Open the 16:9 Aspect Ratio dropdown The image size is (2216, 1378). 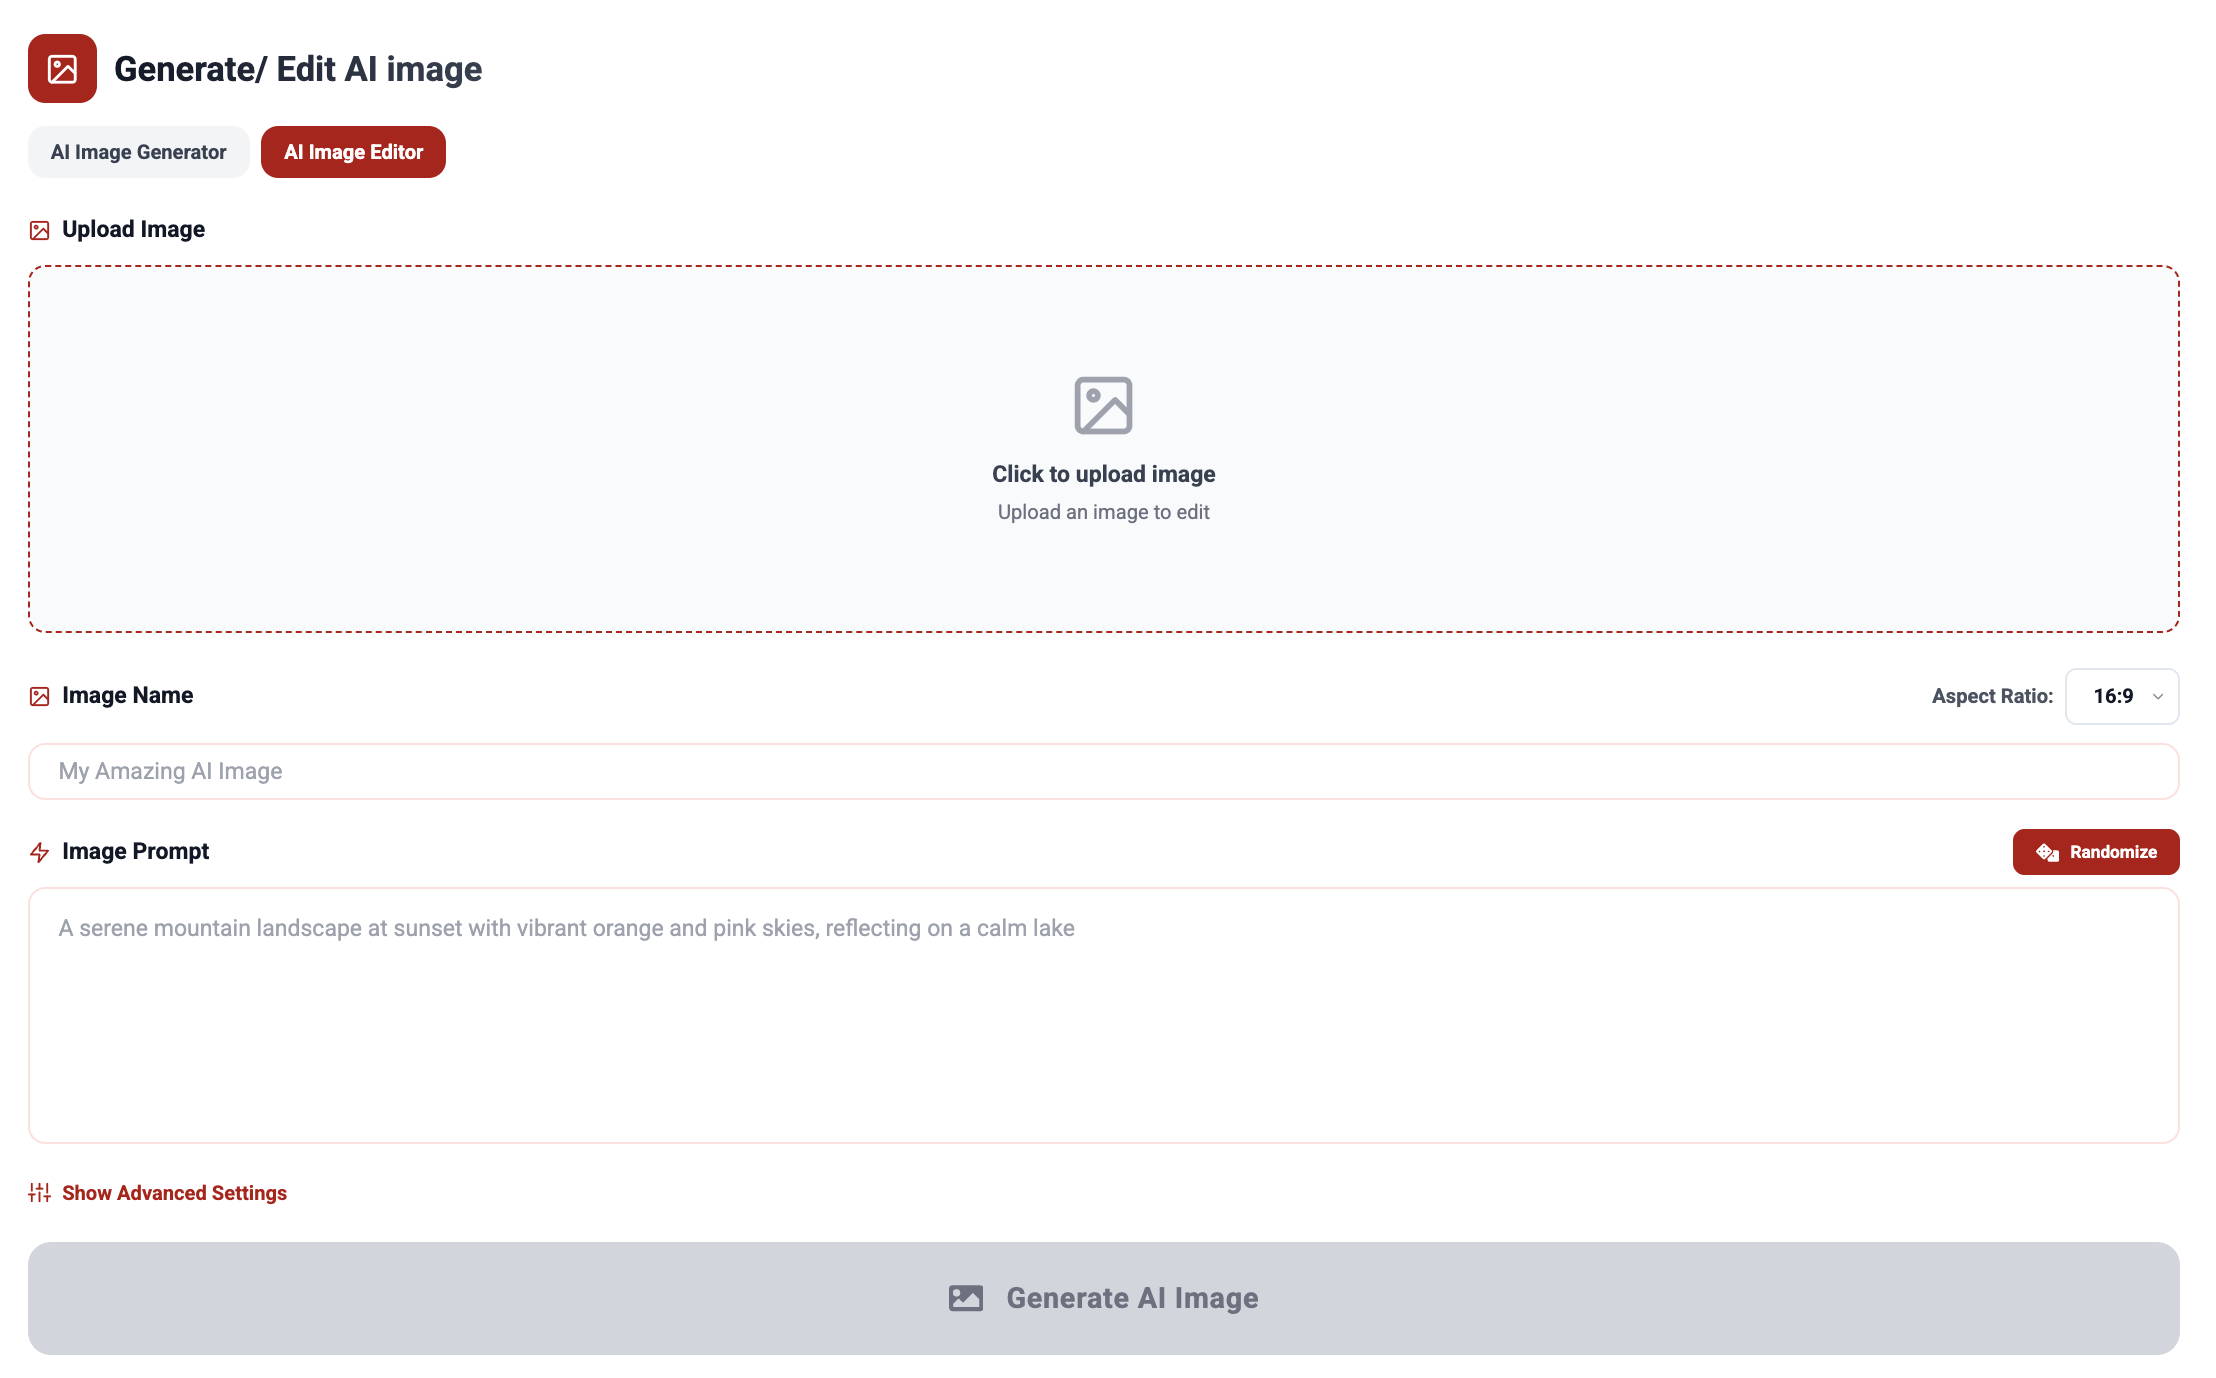[x=2121, y=696]
